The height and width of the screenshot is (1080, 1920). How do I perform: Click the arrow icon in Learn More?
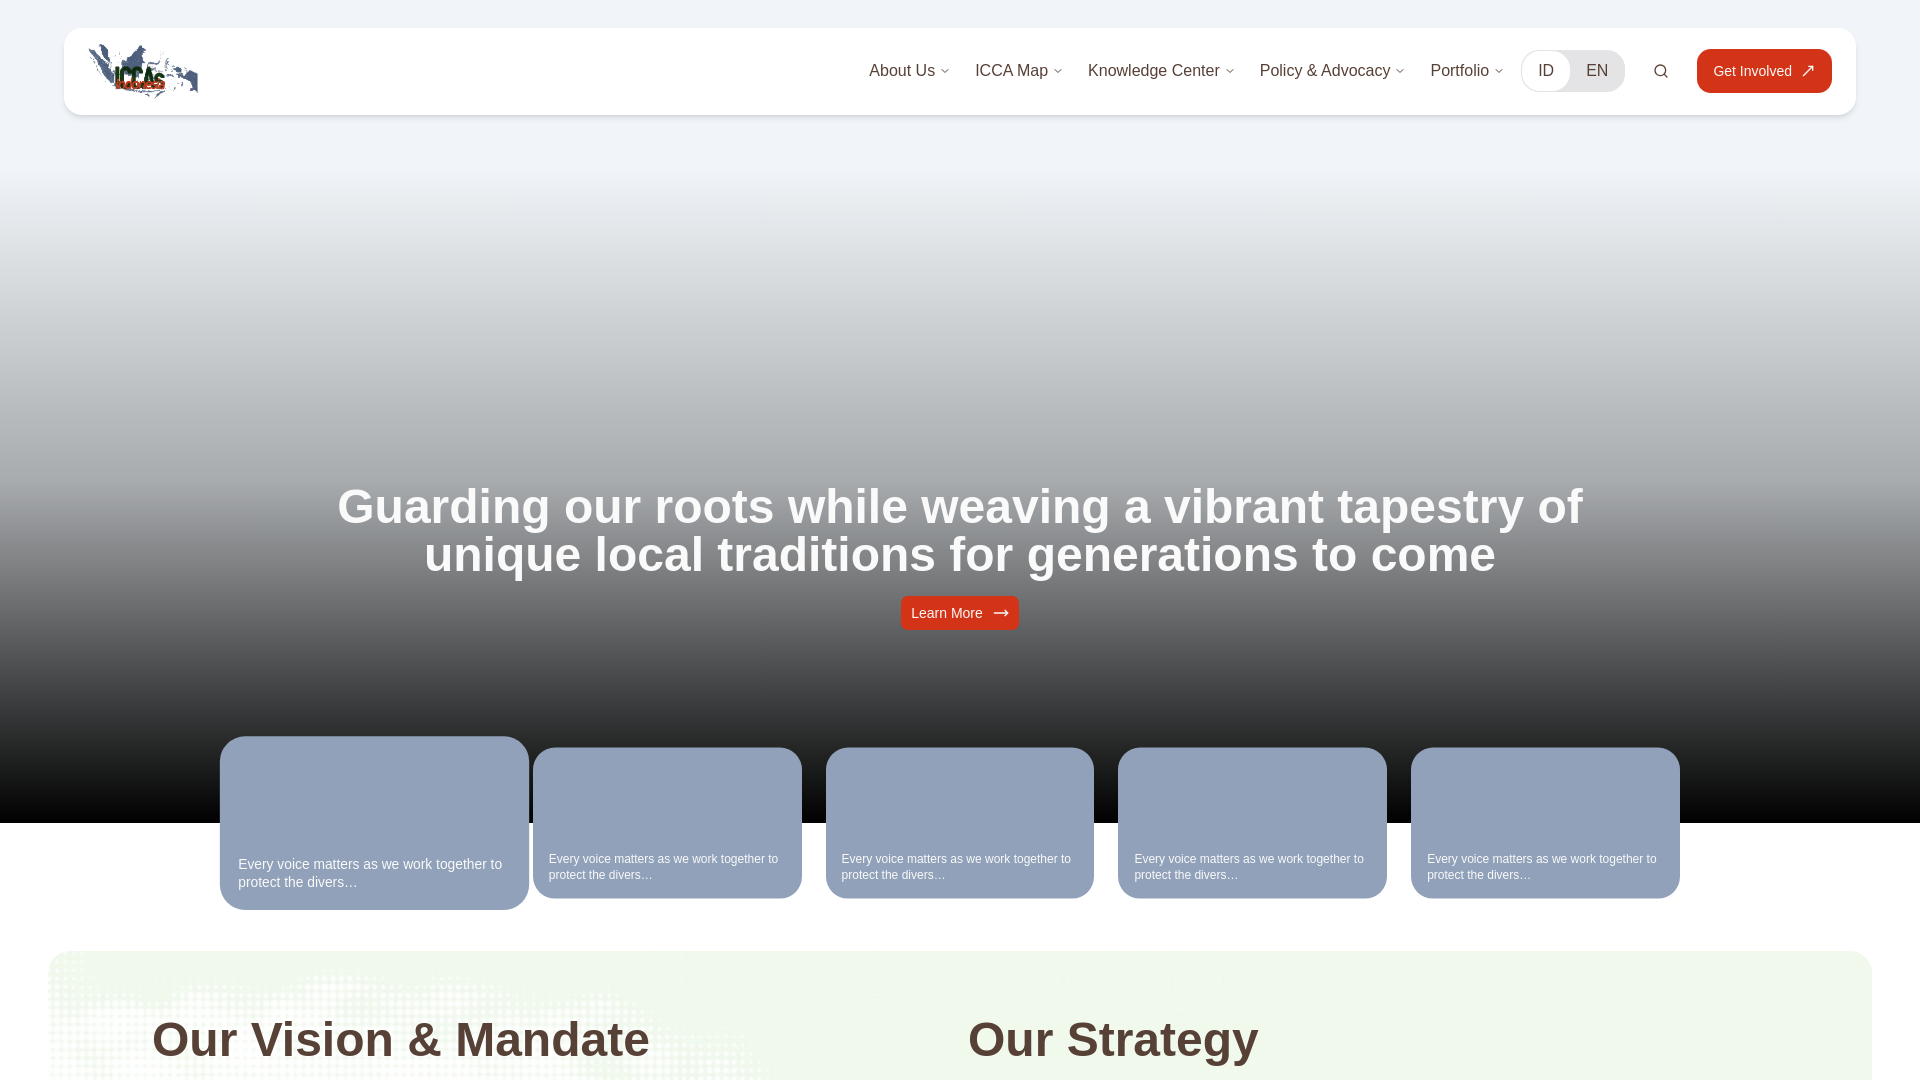pyautogui.click(x=1001, y=613)
